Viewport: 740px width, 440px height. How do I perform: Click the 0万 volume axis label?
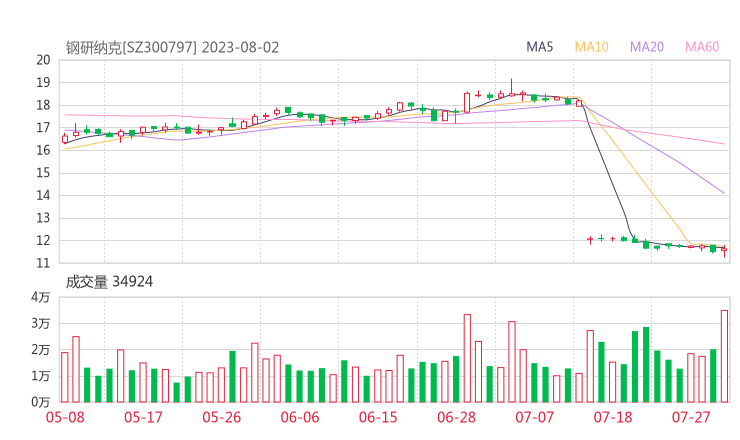click(40, 402)
